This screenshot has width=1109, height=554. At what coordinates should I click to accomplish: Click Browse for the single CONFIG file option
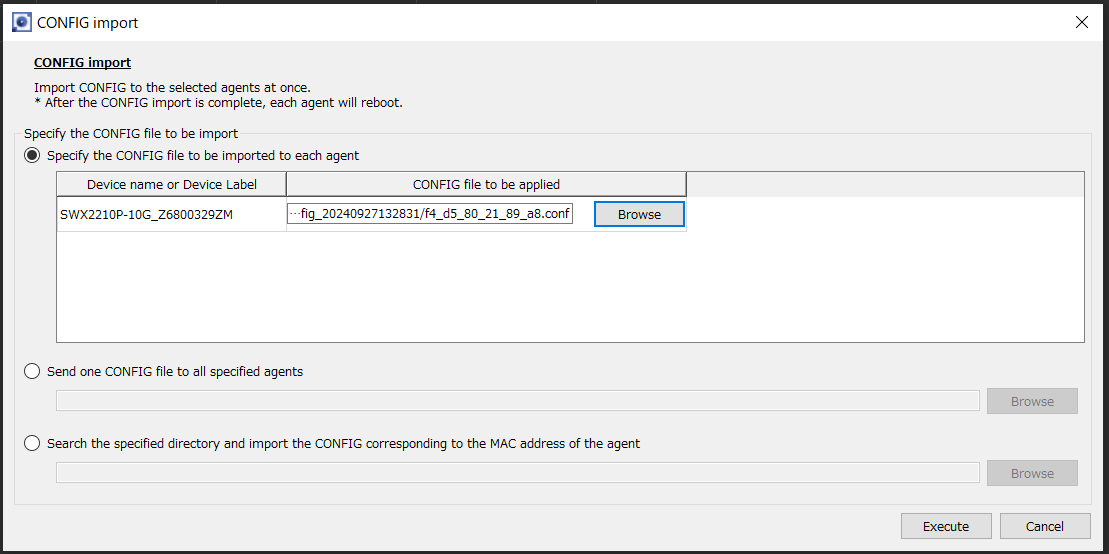coord(1032,401)
